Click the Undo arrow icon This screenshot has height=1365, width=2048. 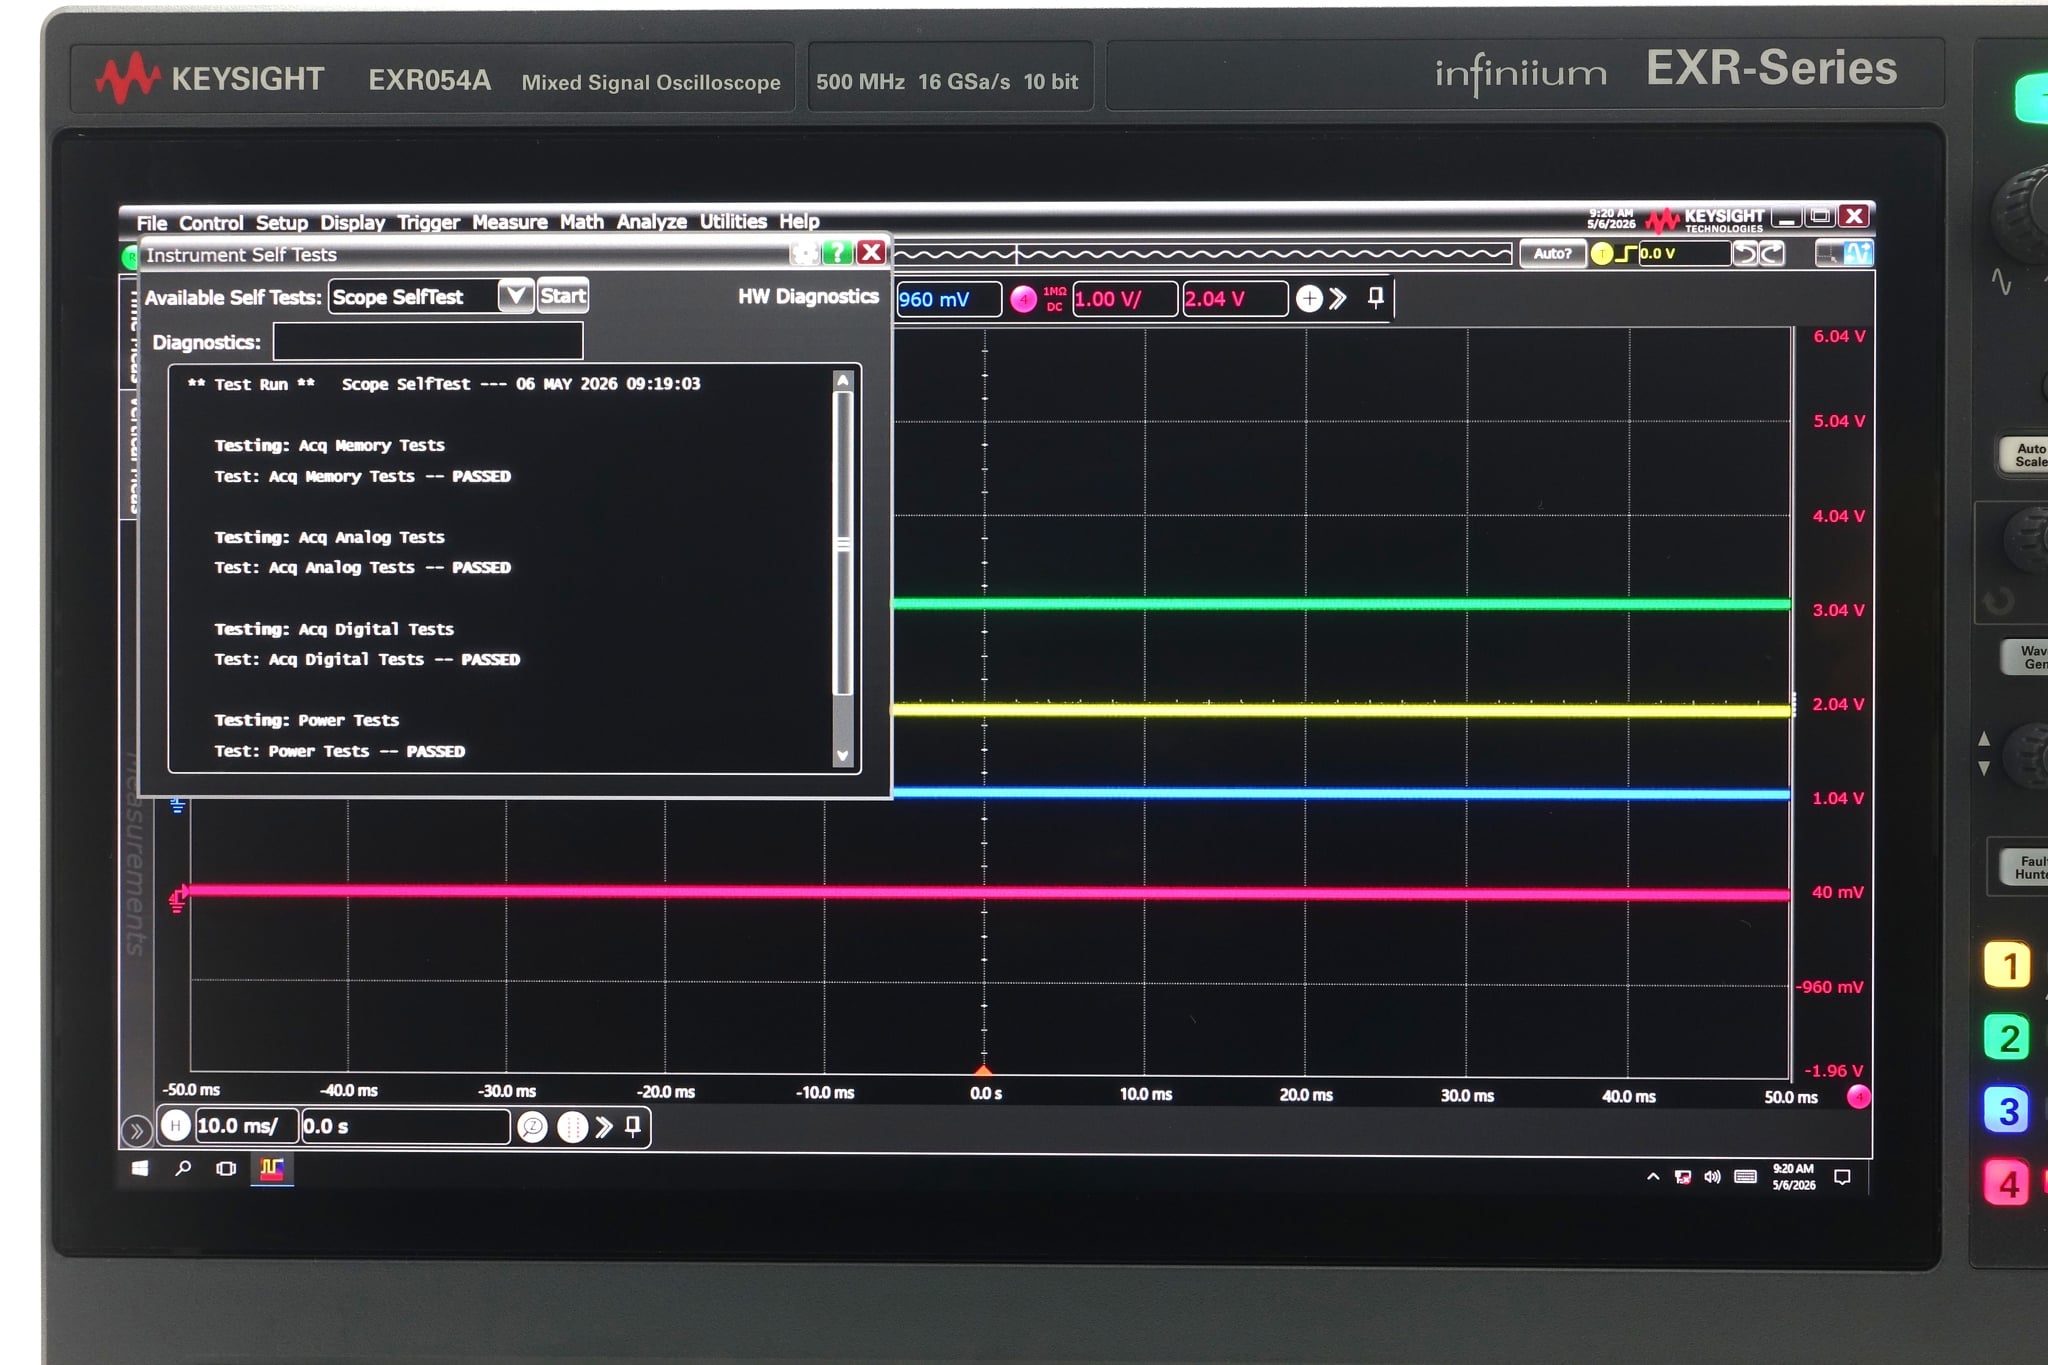[x=1746, y=254]
